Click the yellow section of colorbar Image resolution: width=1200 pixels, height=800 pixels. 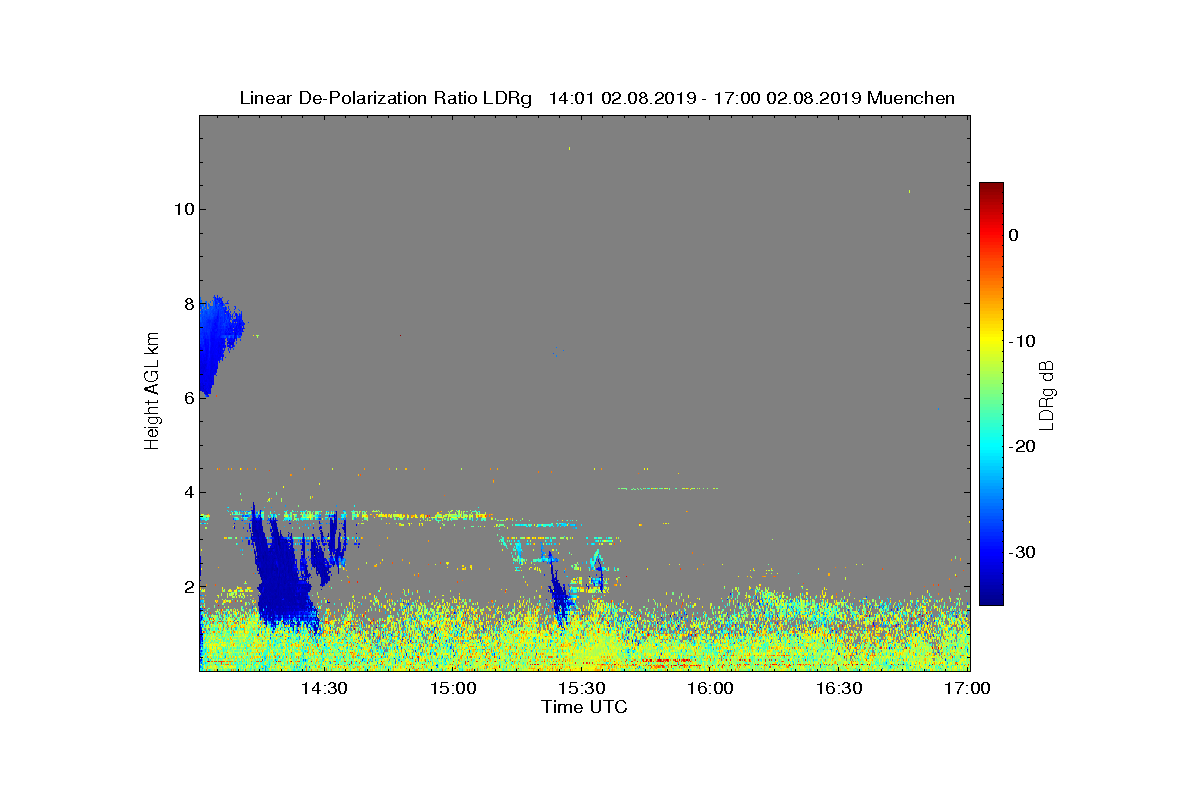click(991, 341)
